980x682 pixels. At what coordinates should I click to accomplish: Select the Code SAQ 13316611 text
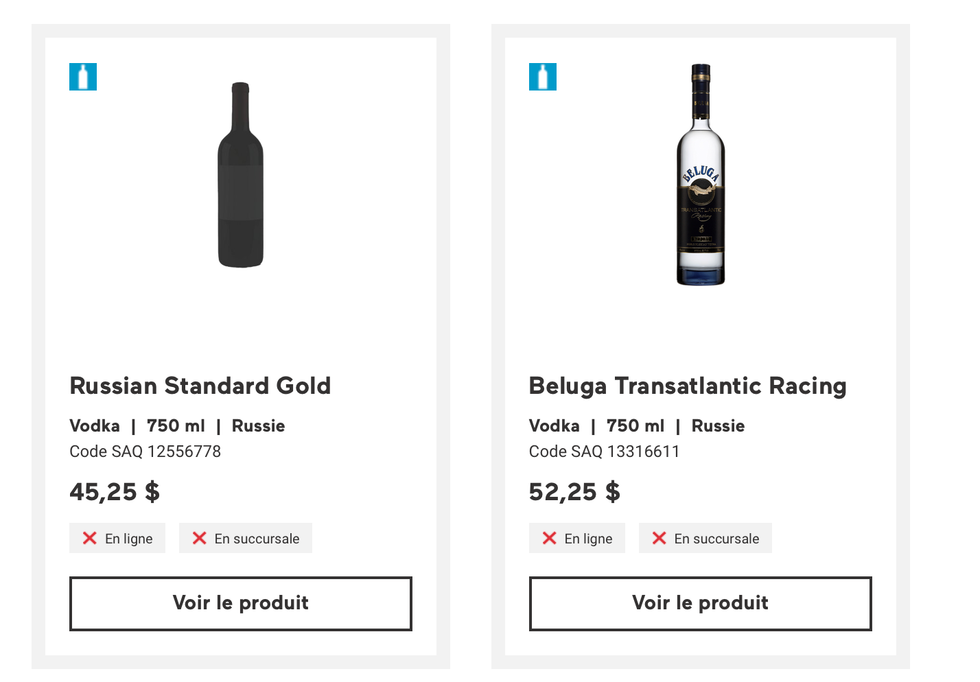pyautogui.click(x=604, y=452)
